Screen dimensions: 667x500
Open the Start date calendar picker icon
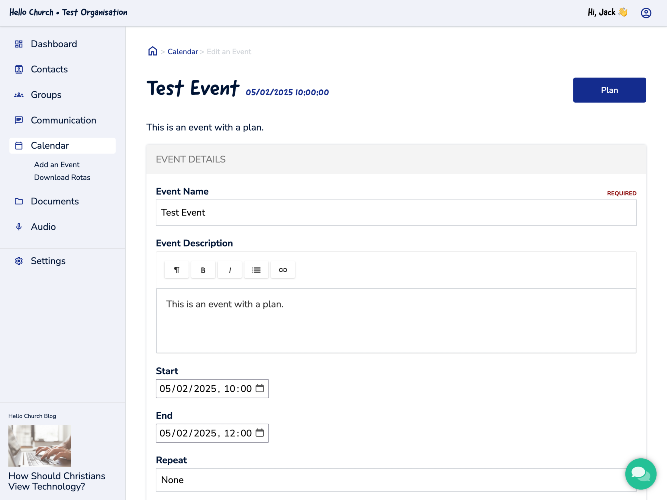click(x=259, y=388)
